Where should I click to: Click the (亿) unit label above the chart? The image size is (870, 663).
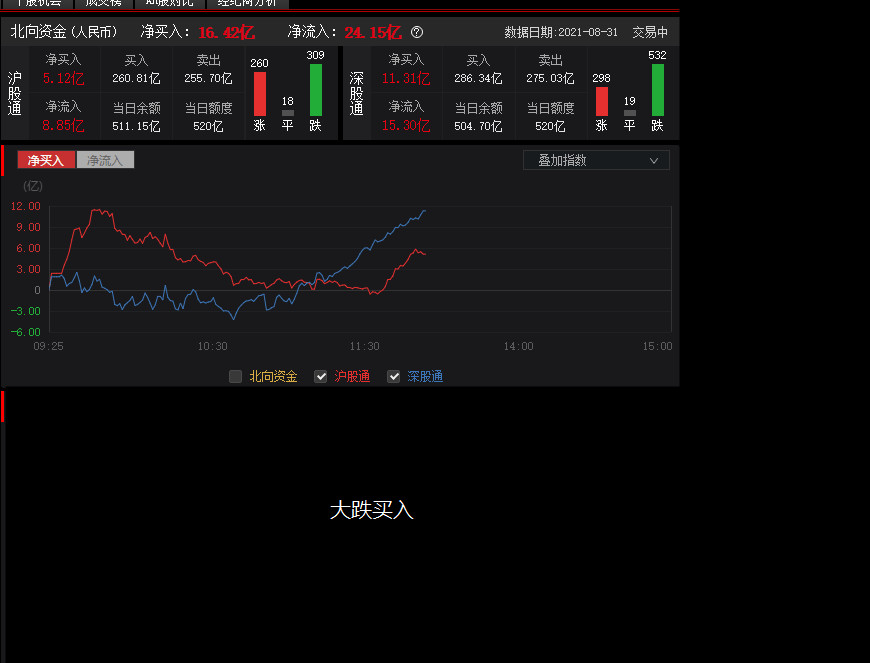(33, 186)
